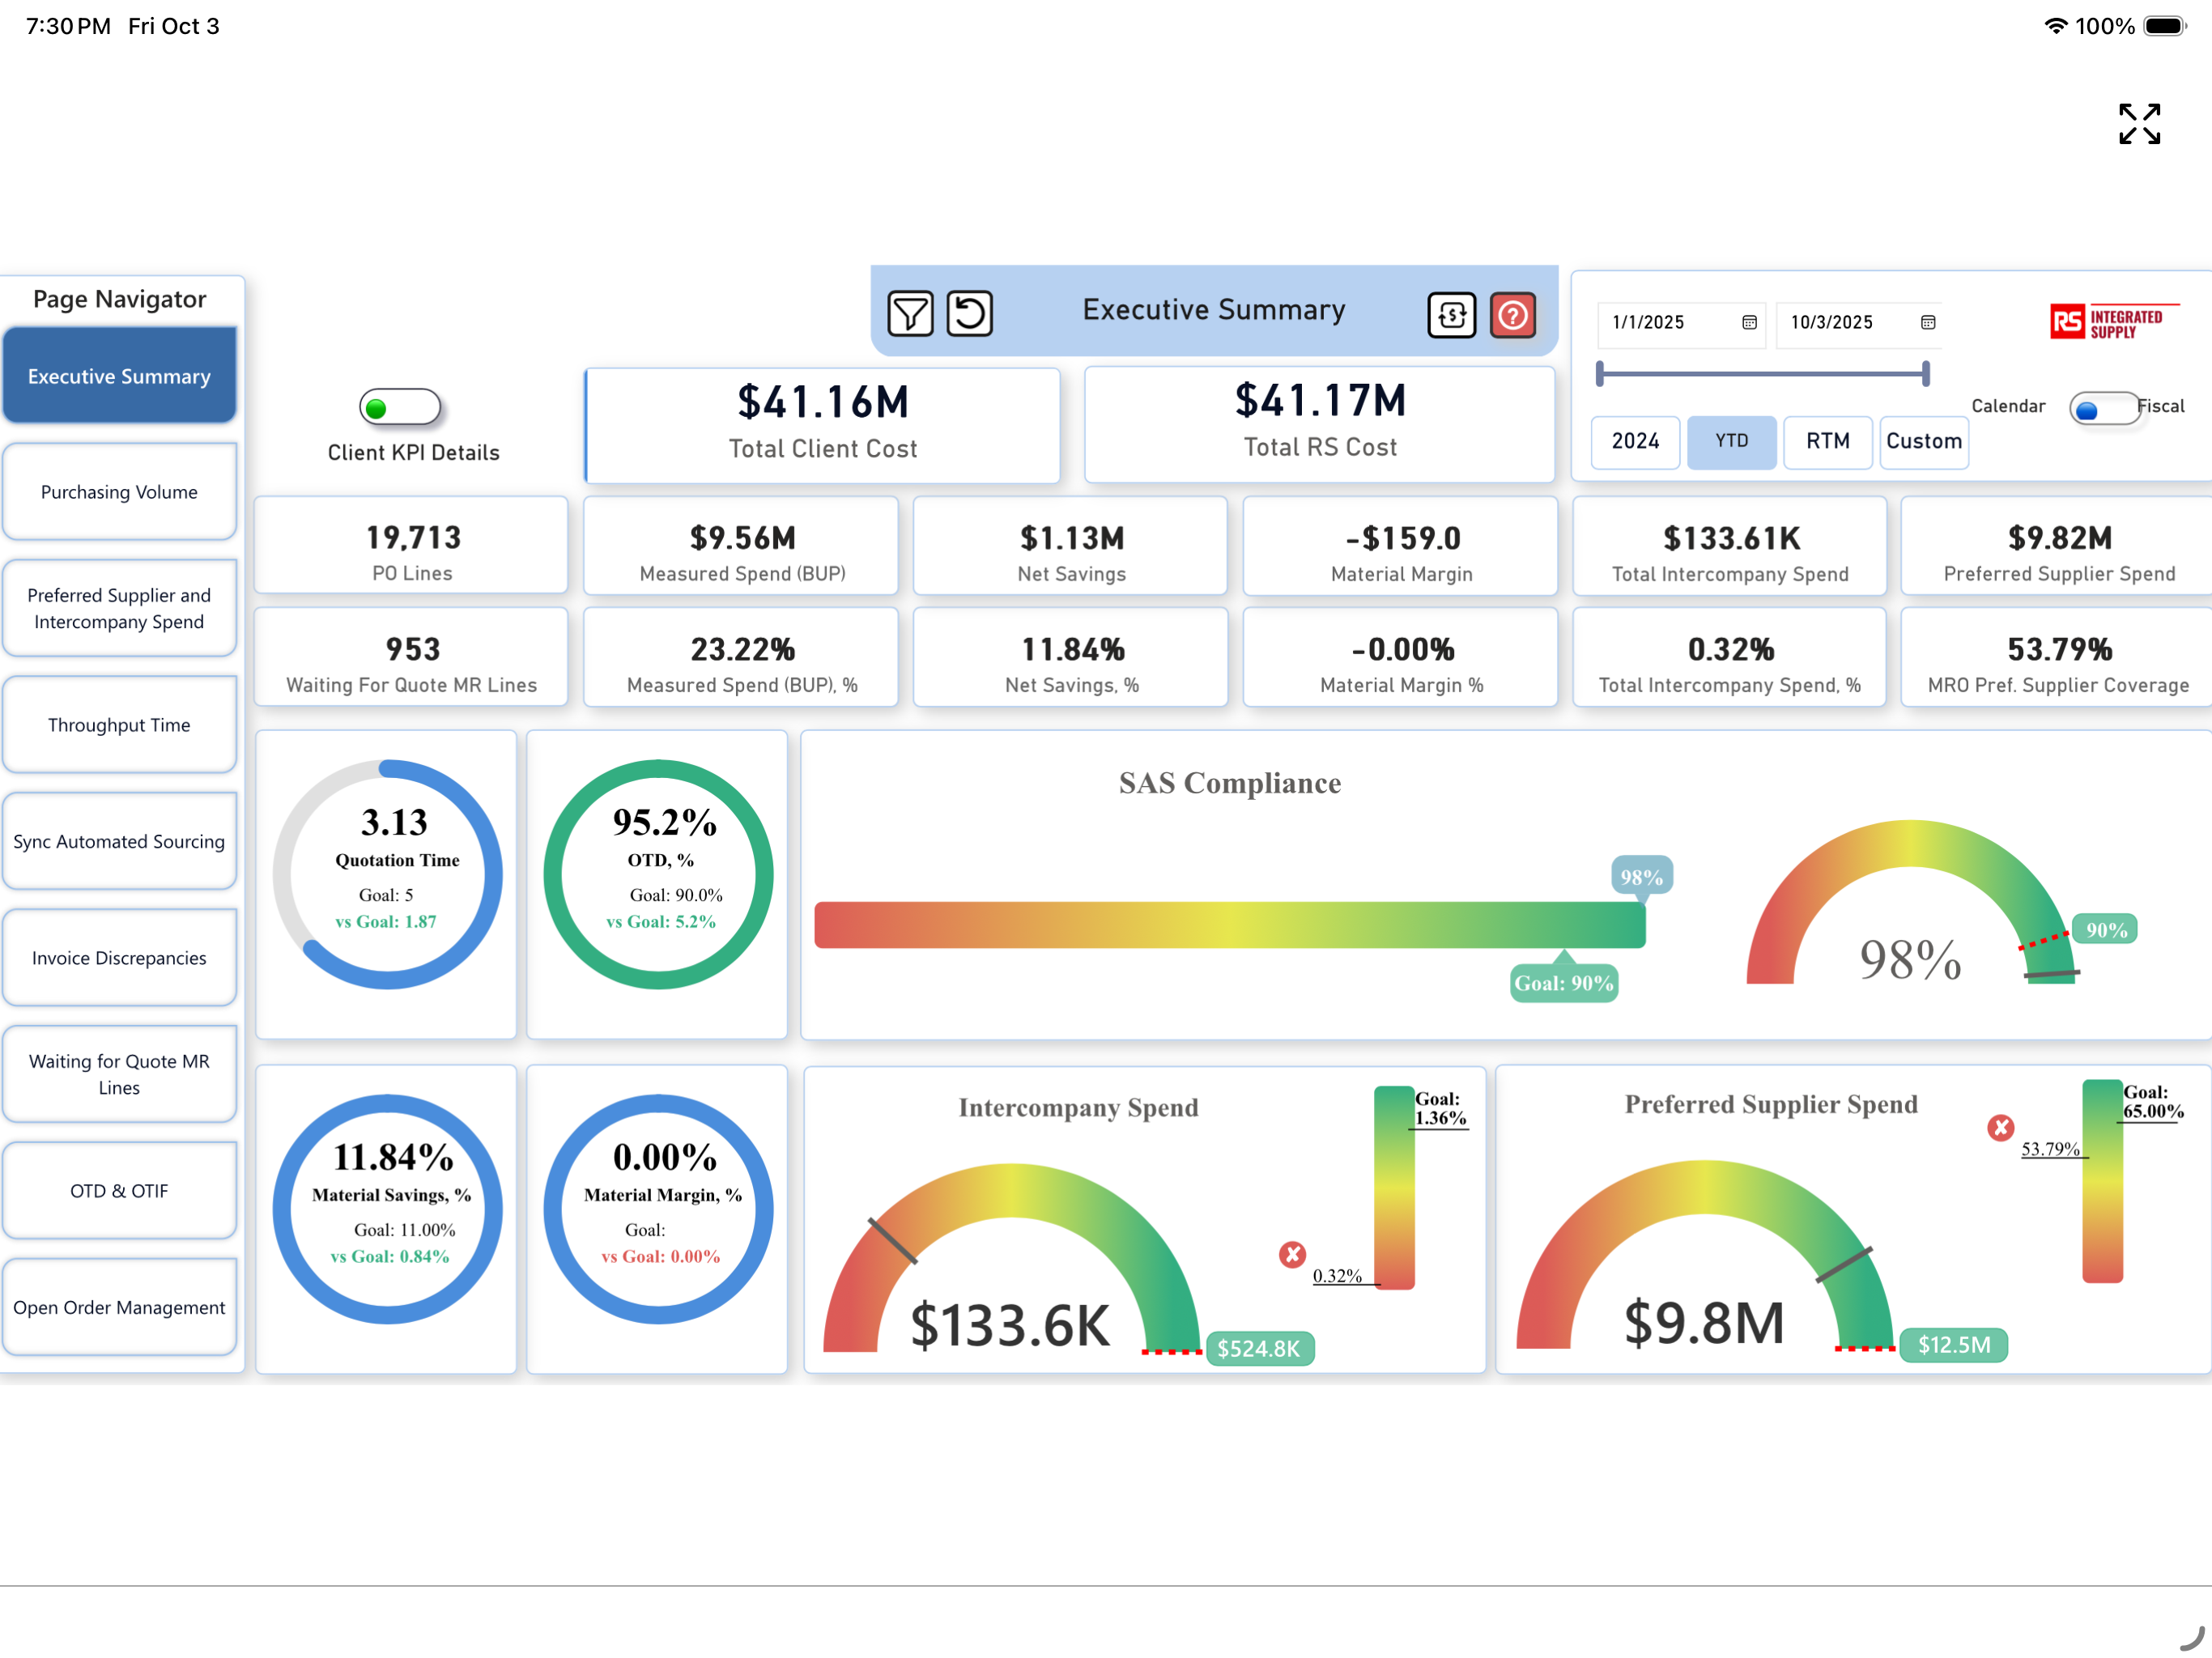The width and height of the screenshot is (2212, 1658).
Task: Click the 953 Waiting For Quote MR Lines card
Action: 411,657
